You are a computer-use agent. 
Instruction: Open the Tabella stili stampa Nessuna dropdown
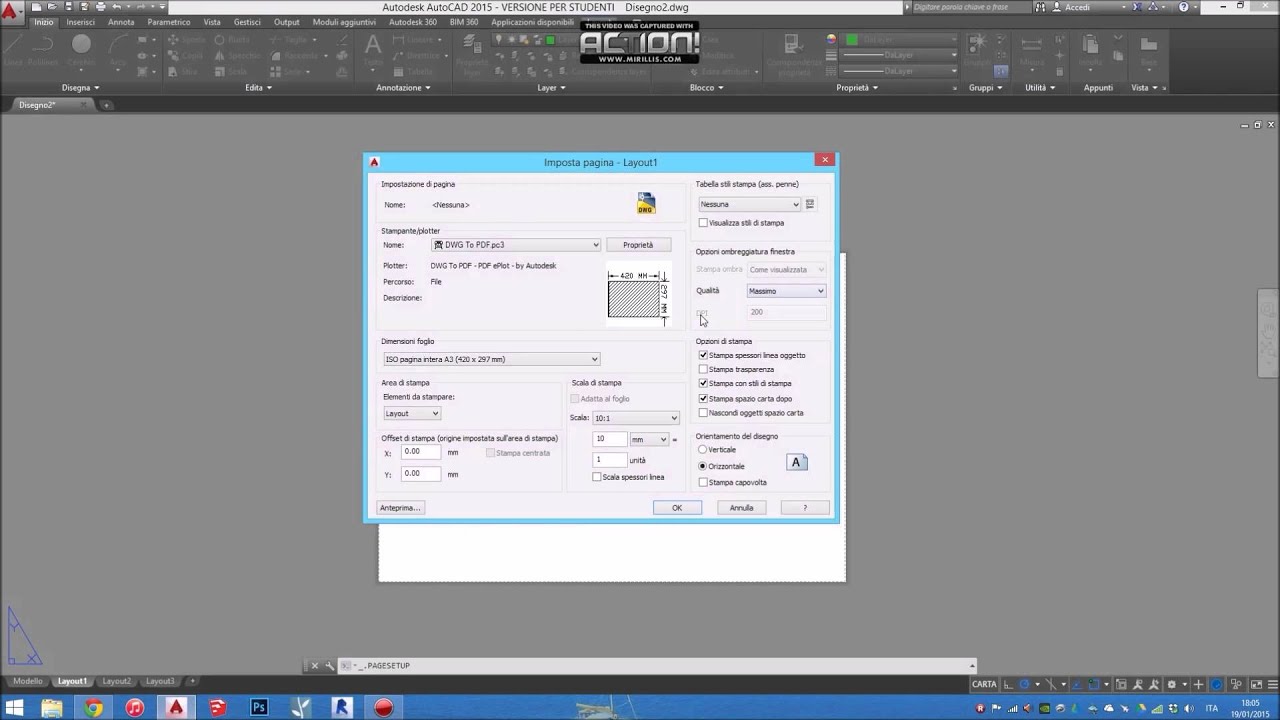click(x=749, y=204)
